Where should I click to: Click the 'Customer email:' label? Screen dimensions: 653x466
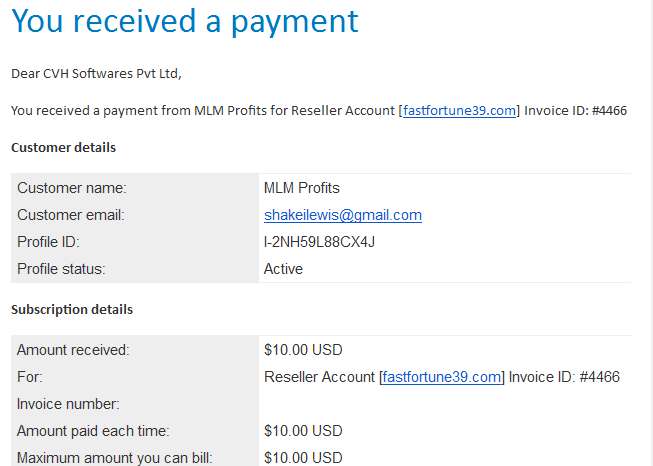(71, 215)
